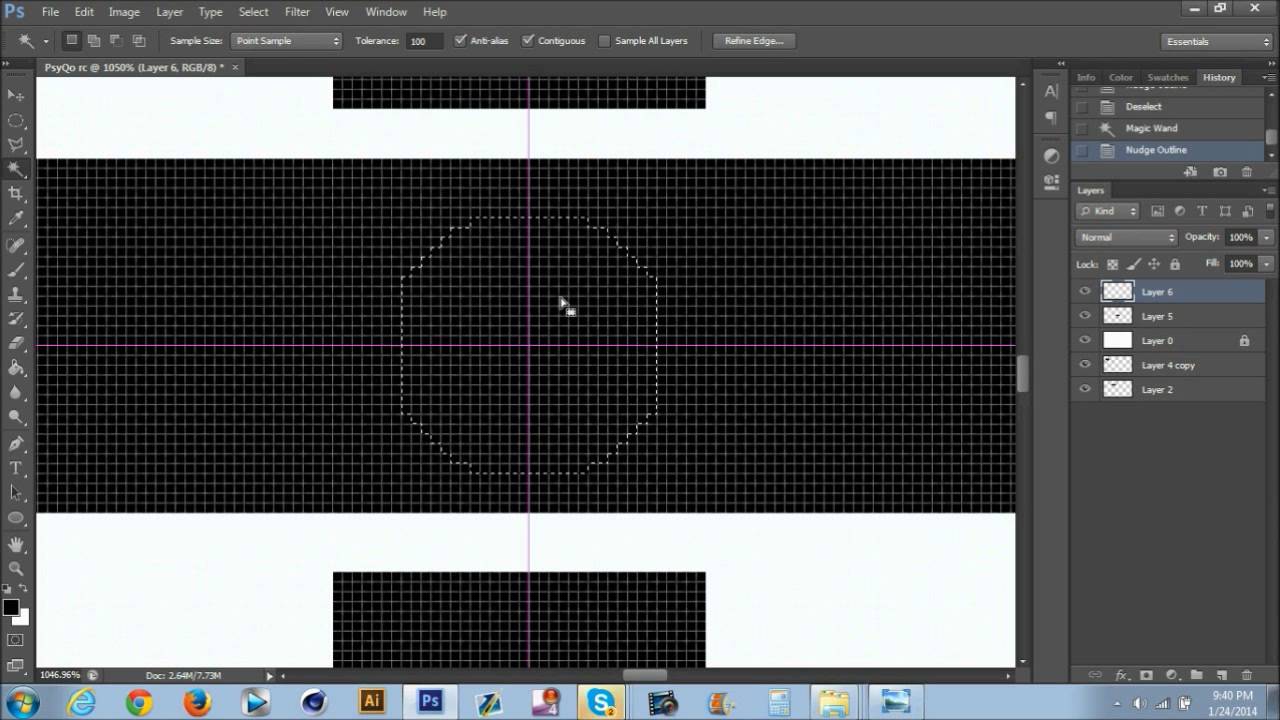The image size is (1280, 720).
Task: Open the History panel options menu
Action: click(1268, 77)
